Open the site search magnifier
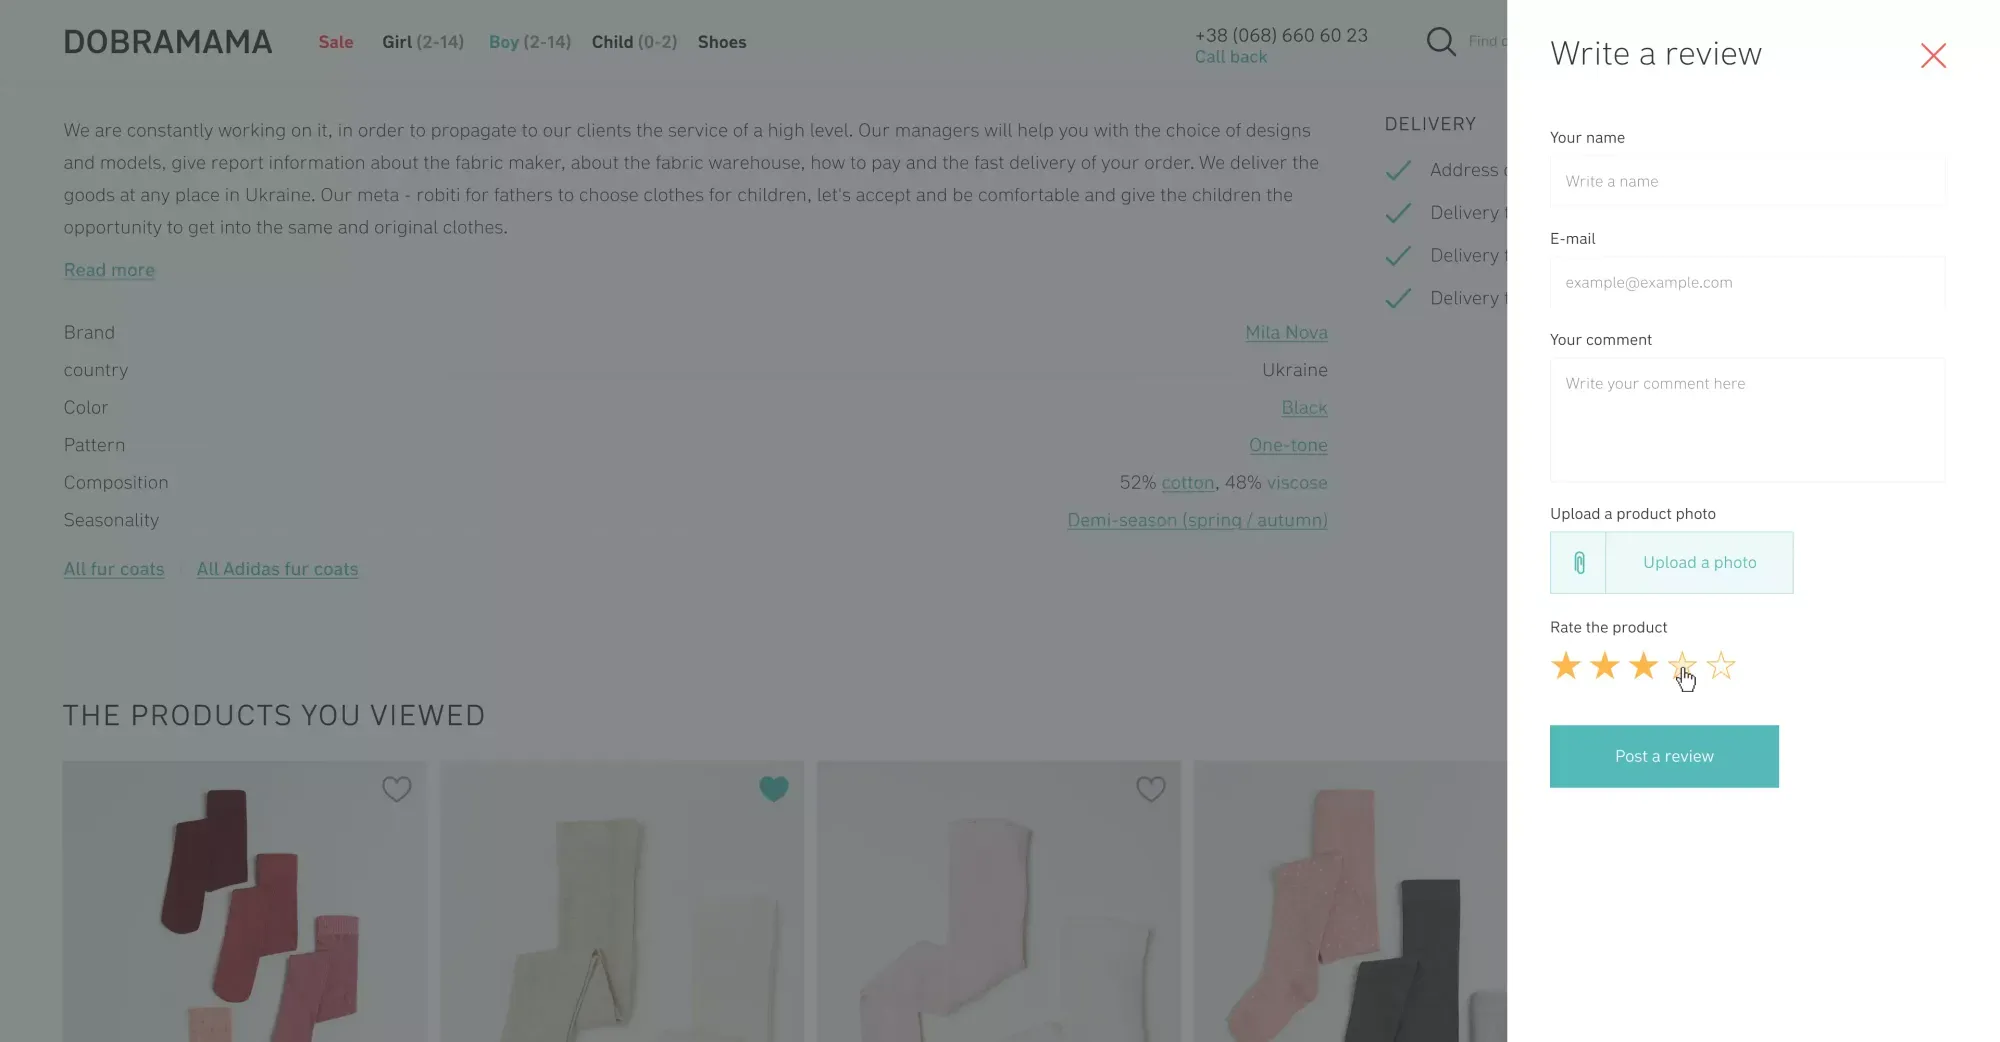Image resolution: width=2000 pixels, height=1042 pixels. (1441, 41)
